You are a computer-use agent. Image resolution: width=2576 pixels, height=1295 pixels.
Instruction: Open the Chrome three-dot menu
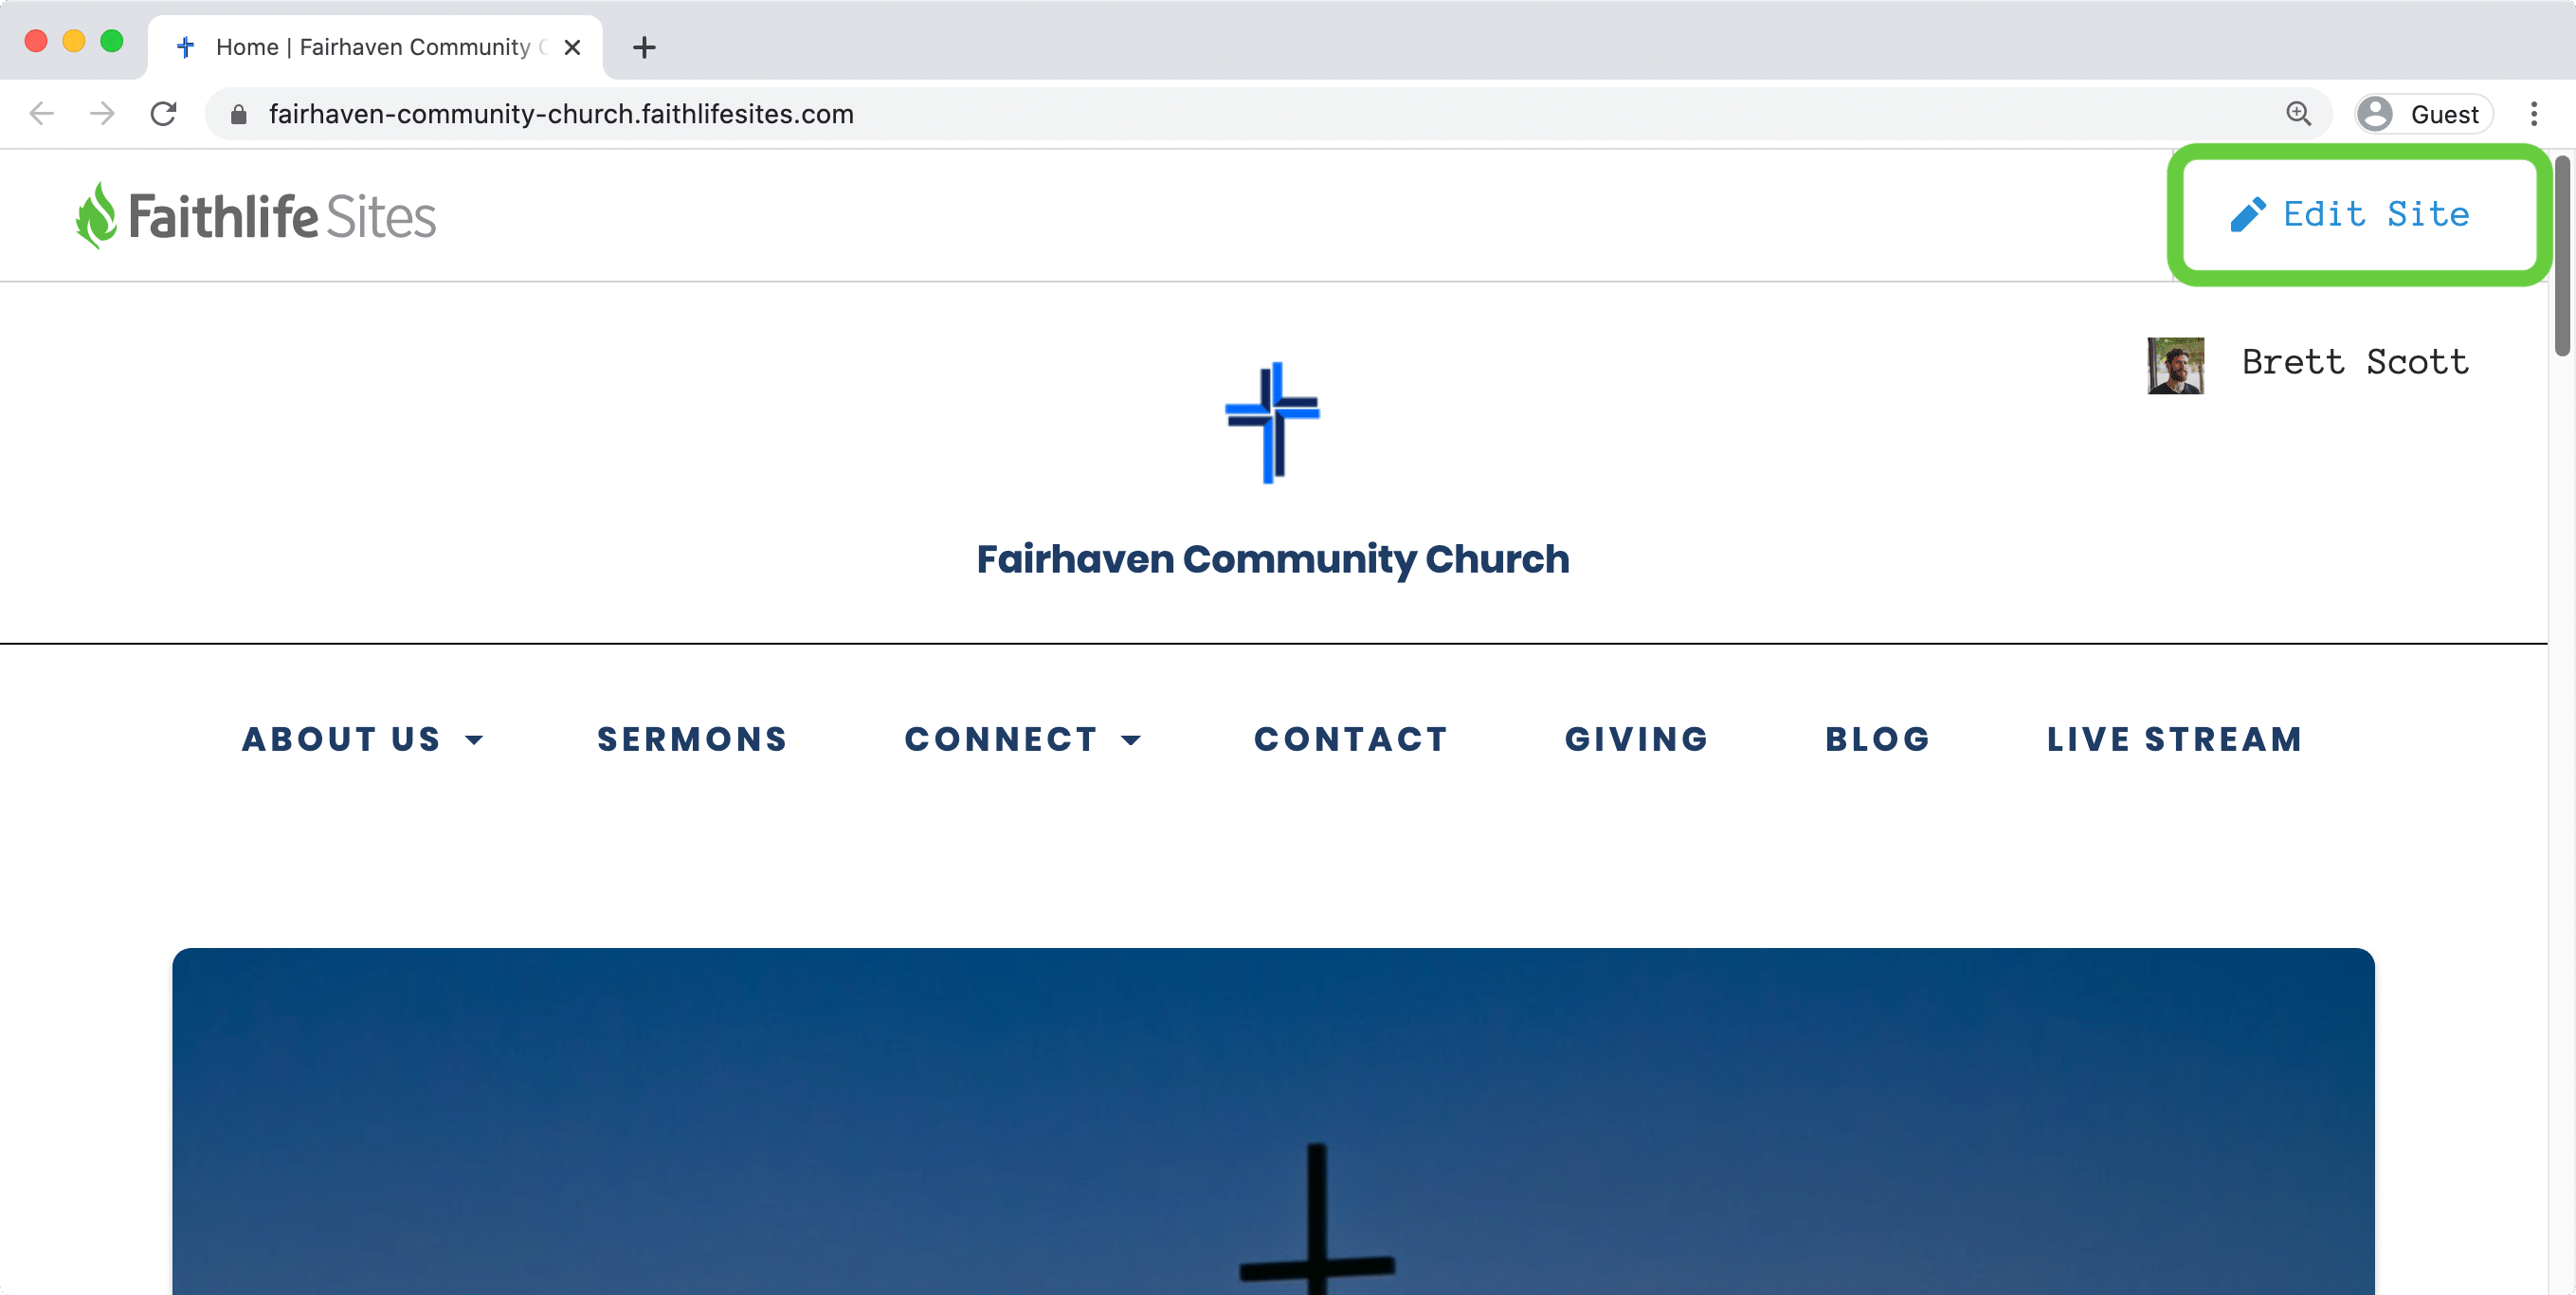2534,114
